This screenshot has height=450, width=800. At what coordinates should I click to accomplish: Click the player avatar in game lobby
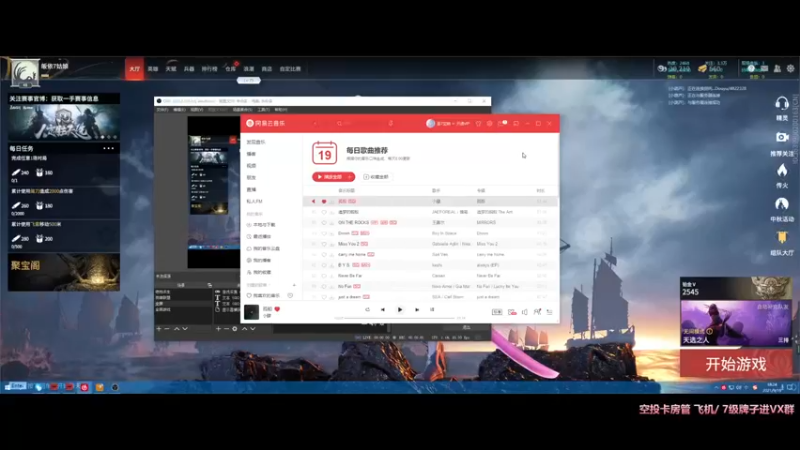[x=24, y=73]
